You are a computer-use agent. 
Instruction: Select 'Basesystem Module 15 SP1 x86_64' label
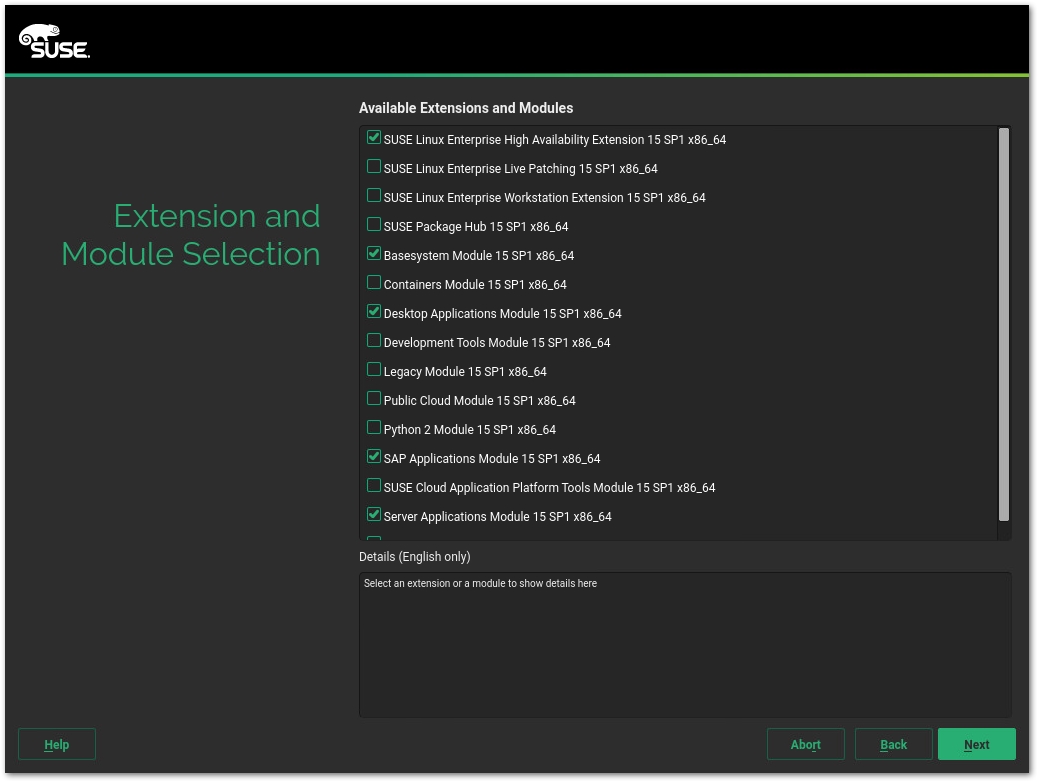pos(479,256)
